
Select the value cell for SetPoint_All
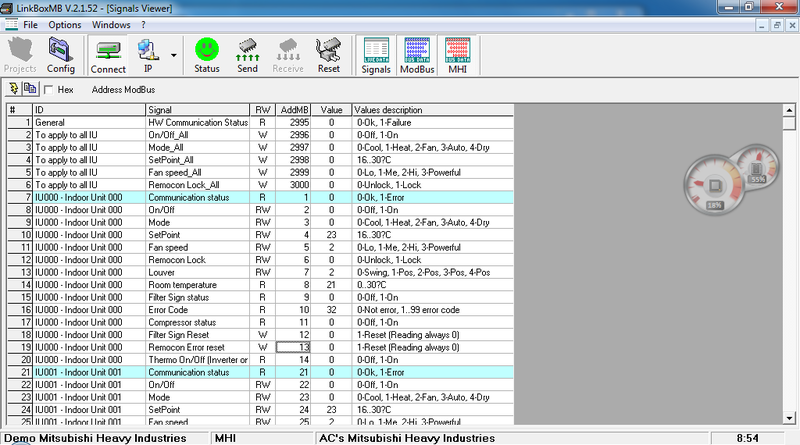click(330, 158)
